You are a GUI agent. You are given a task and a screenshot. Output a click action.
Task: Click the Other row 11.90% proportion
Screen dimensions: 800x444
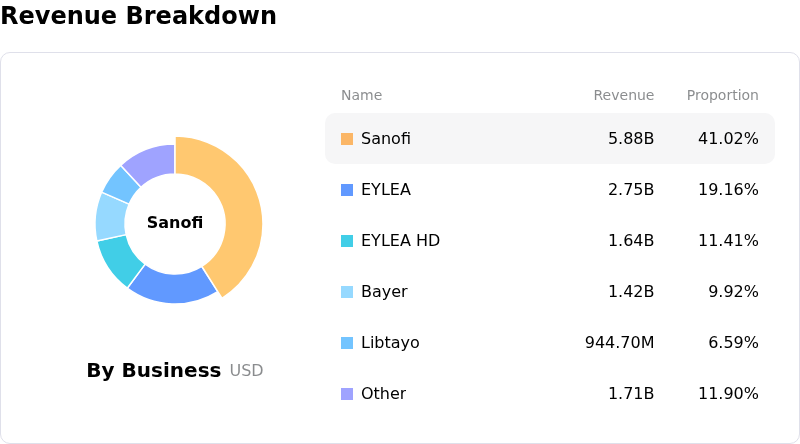pyautogui.click(x=728, y=394)
